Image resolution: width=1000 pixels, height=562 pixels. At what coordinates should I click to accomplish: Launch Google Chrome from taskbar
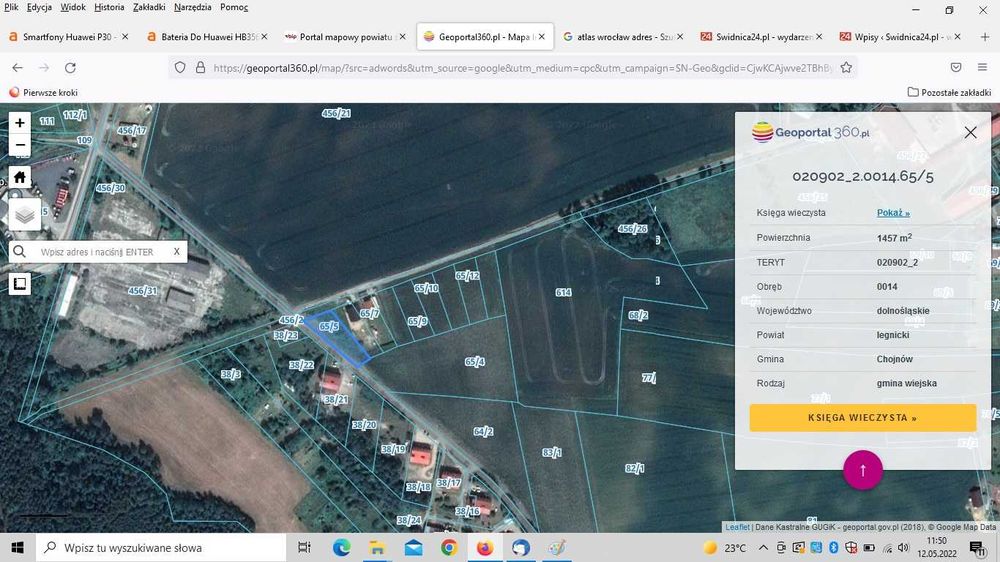449,548
